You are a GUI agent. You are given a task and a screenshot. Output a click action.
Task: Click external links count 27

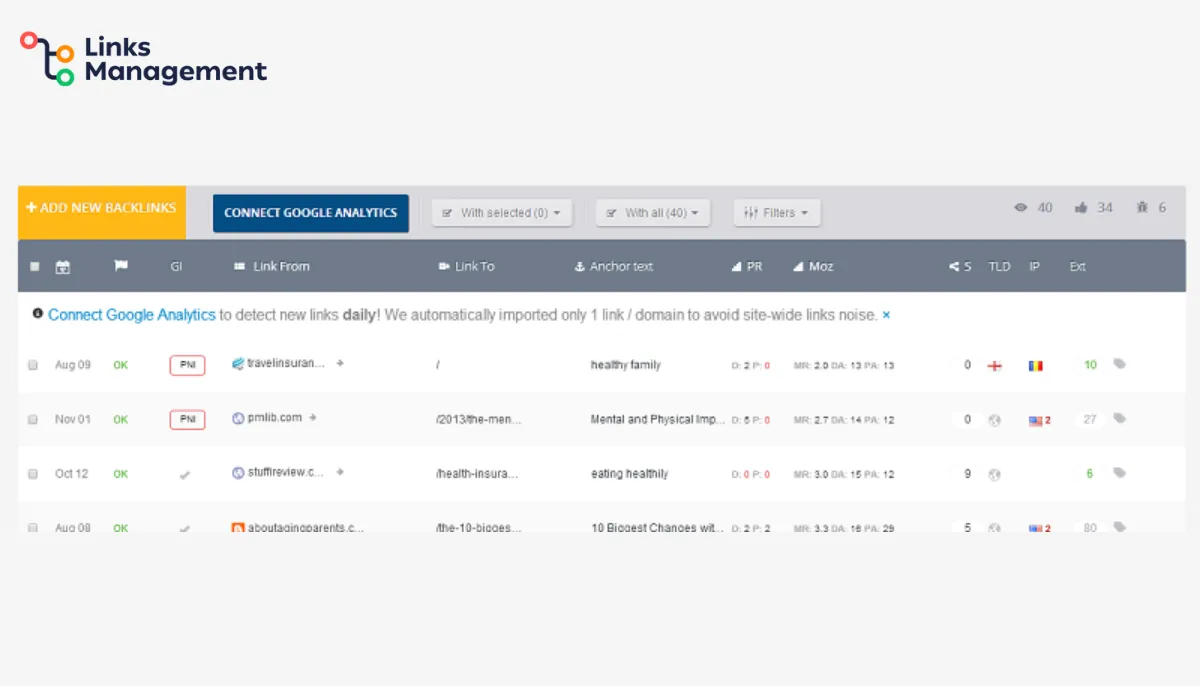[1090, 420]
